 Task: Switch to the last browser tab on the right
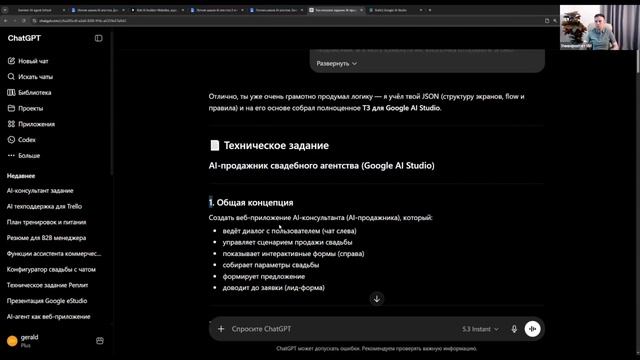click(396, 10)
